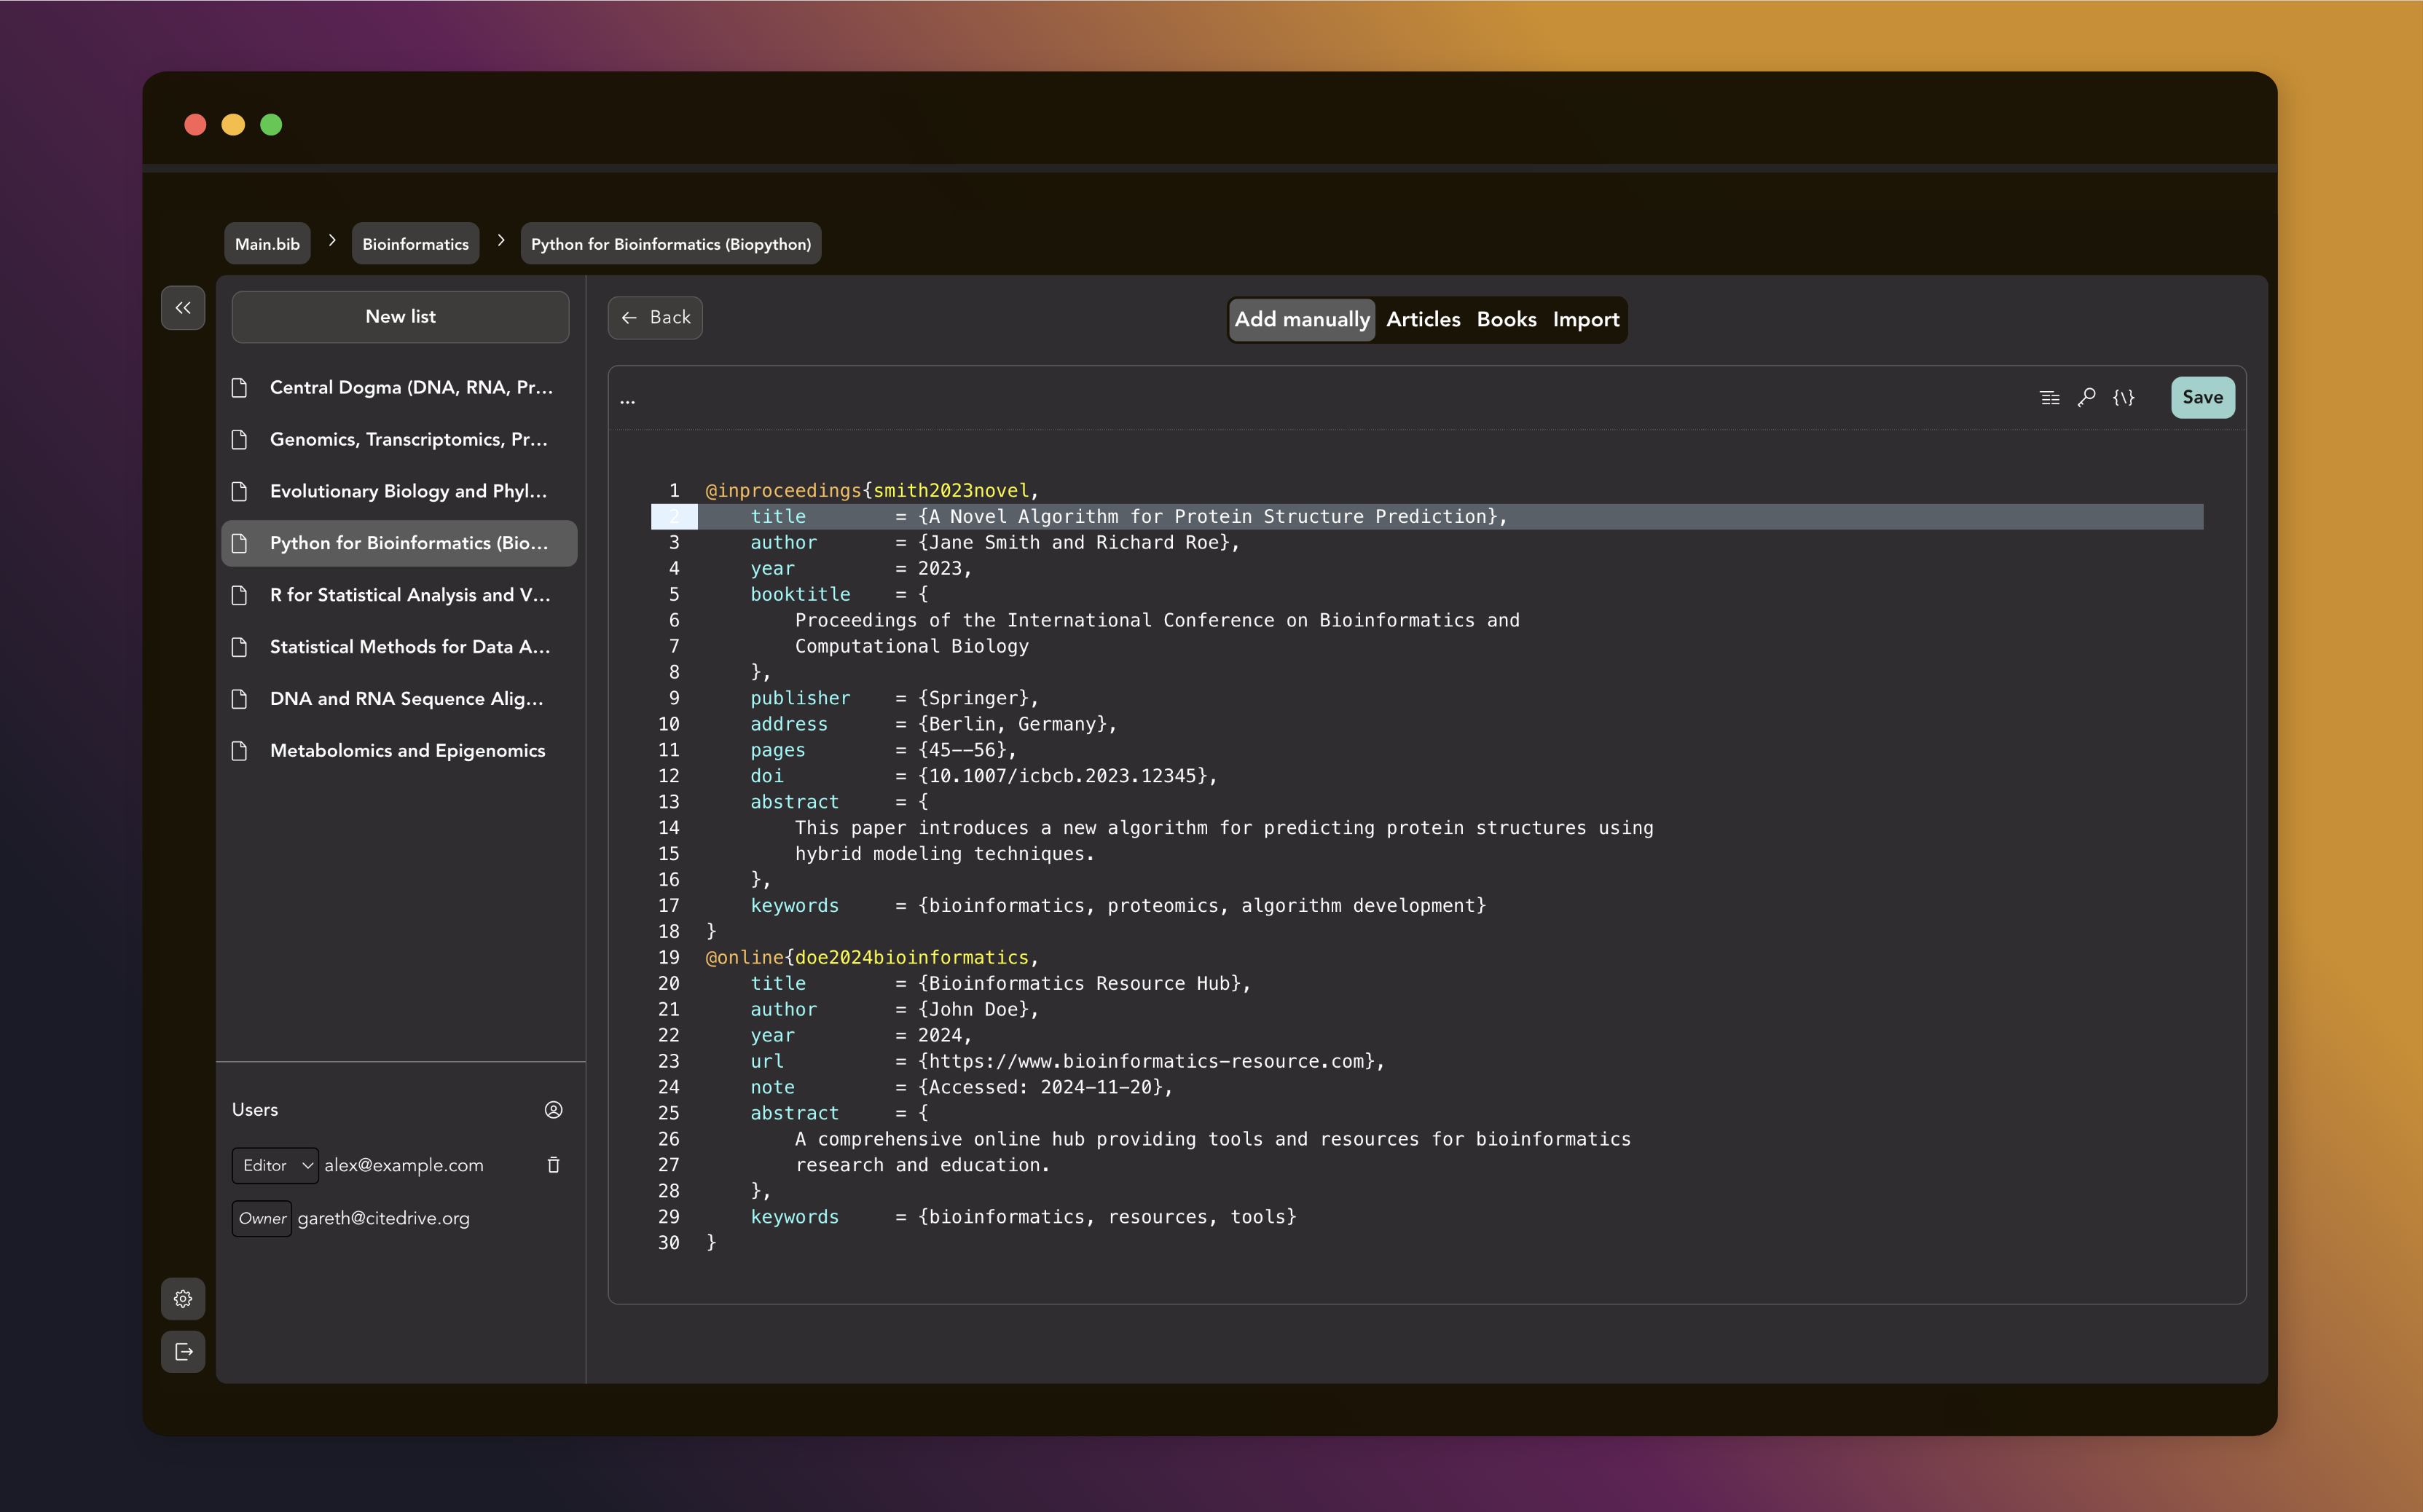Open the Metabolomics and Epigenomics list
The width and height of the screenshot is (2423, 1512).
(x=407, y=751)
